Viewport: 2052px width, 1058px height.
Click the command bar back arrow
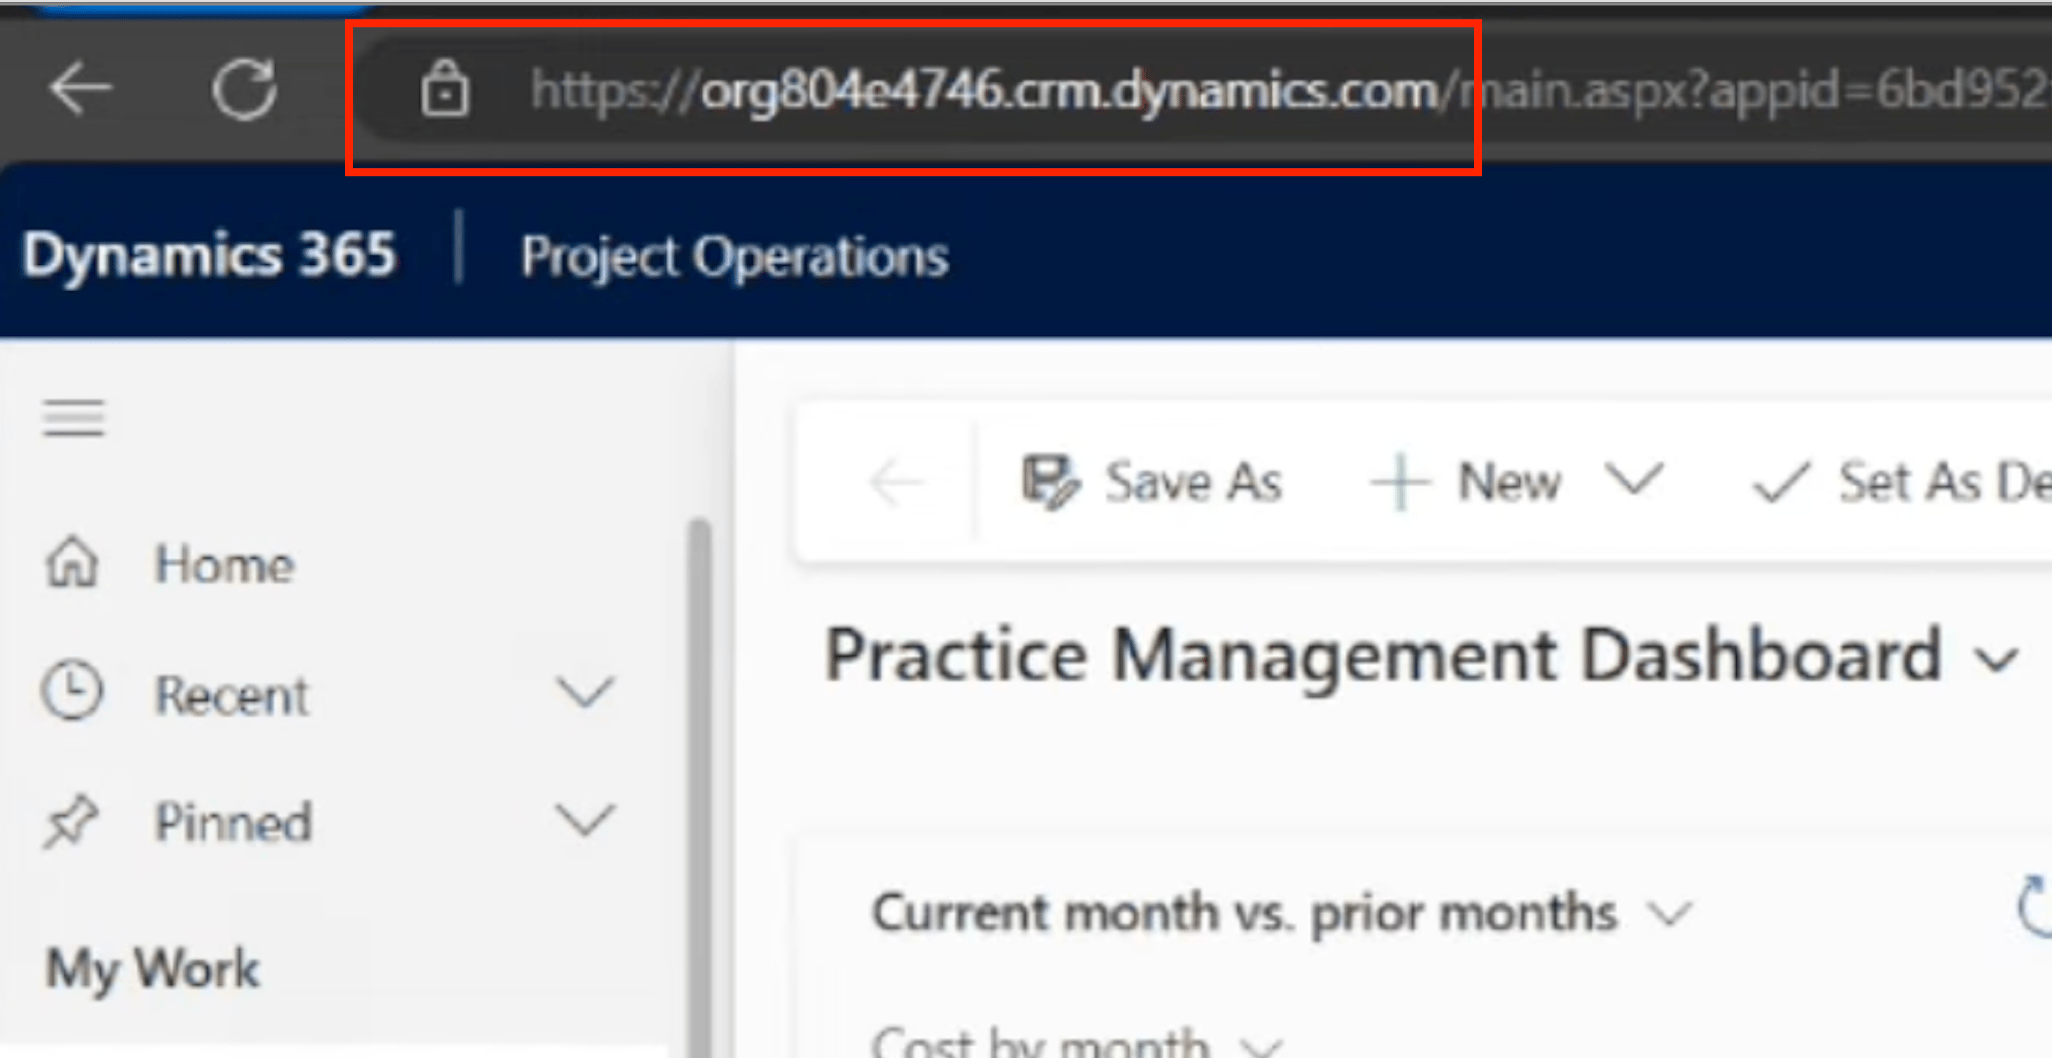[895, 483]
